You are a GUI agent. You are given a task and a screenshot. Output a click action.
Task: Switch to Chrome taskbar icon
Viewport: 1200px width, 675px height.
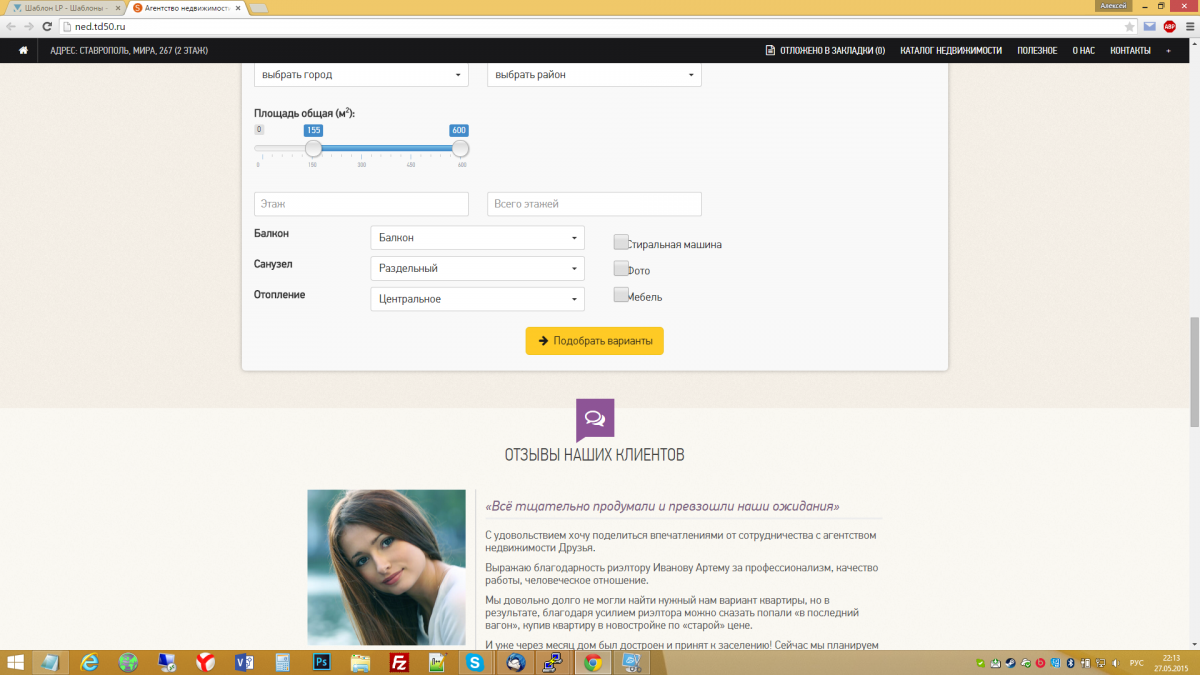pos(592,662)
